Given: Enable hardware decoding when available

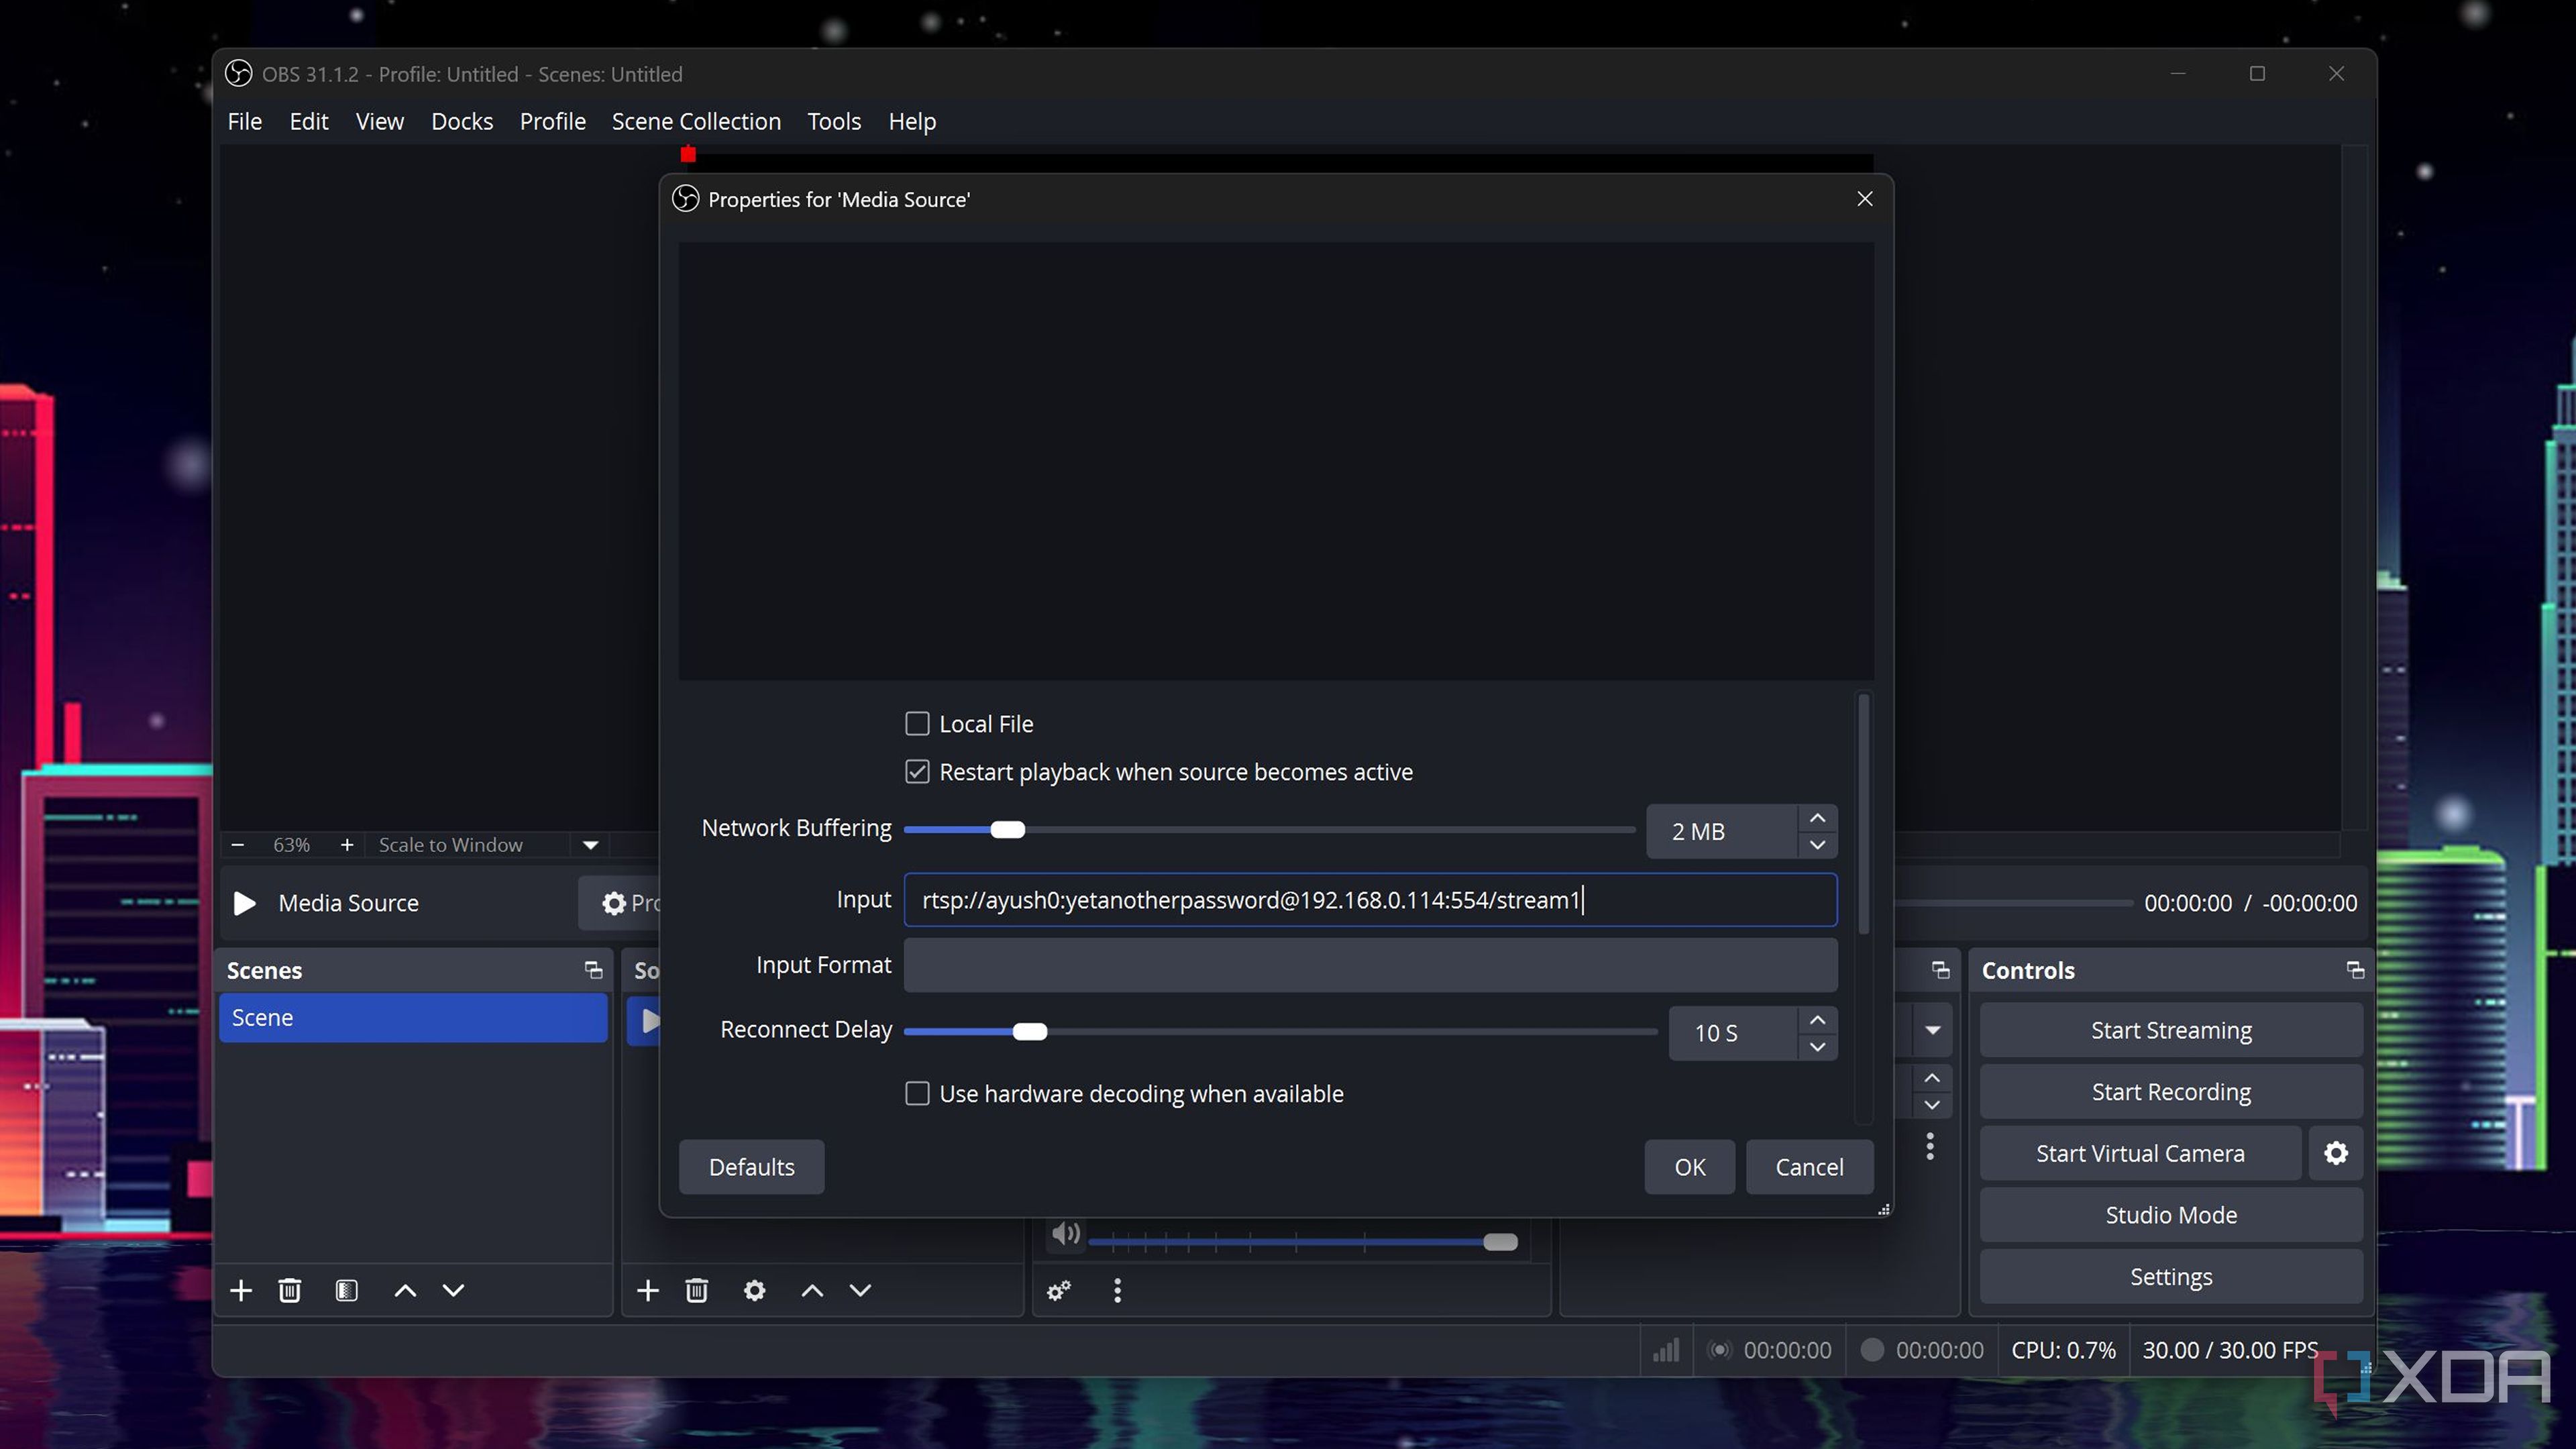Looking at the screenshot, I should coord(917,1093).
